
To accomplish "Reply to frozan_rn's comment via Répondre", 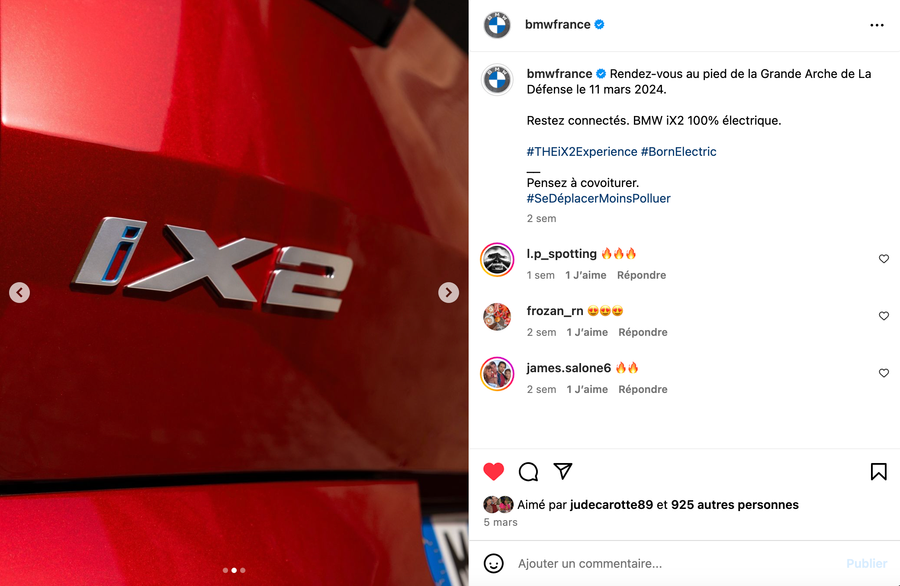I will click(643, 332).
